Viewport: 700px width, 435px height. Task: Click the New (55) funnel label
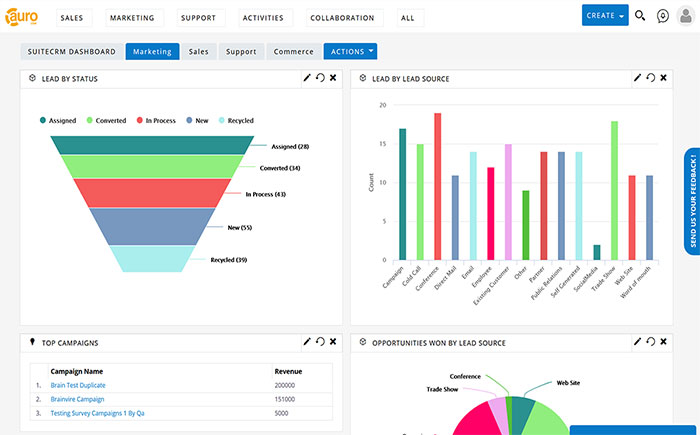tap(240, 228)
